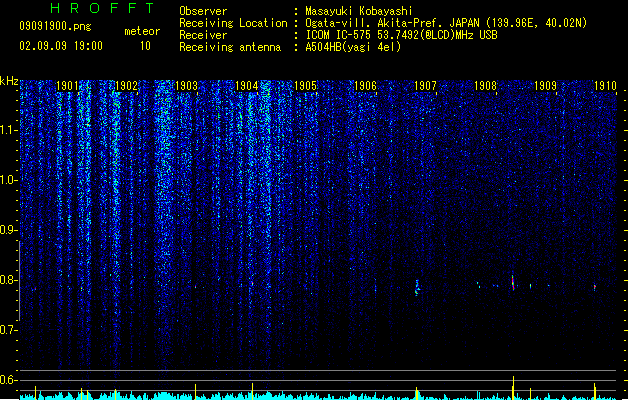The width and height of the screenshot is (629, 400).
Task: Click the 0.8 kHz axis label
Action: click(x=9, y=280)
